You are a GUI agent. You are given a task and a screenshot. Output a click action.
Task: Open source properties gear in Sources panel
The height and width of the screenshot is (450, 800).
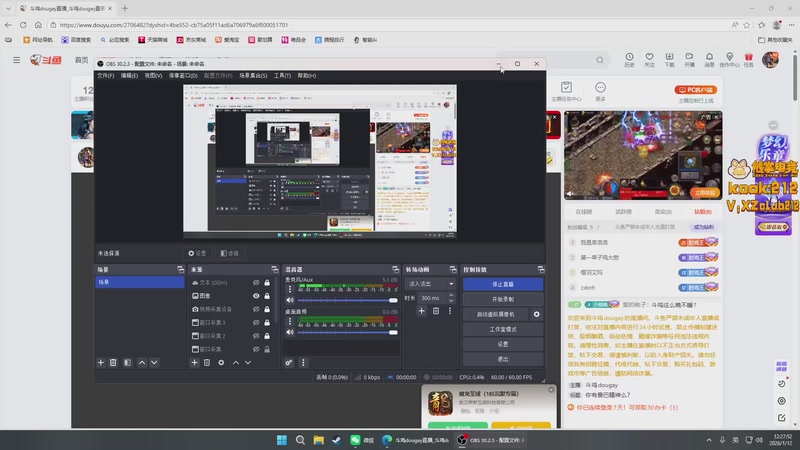pos(221,362)
